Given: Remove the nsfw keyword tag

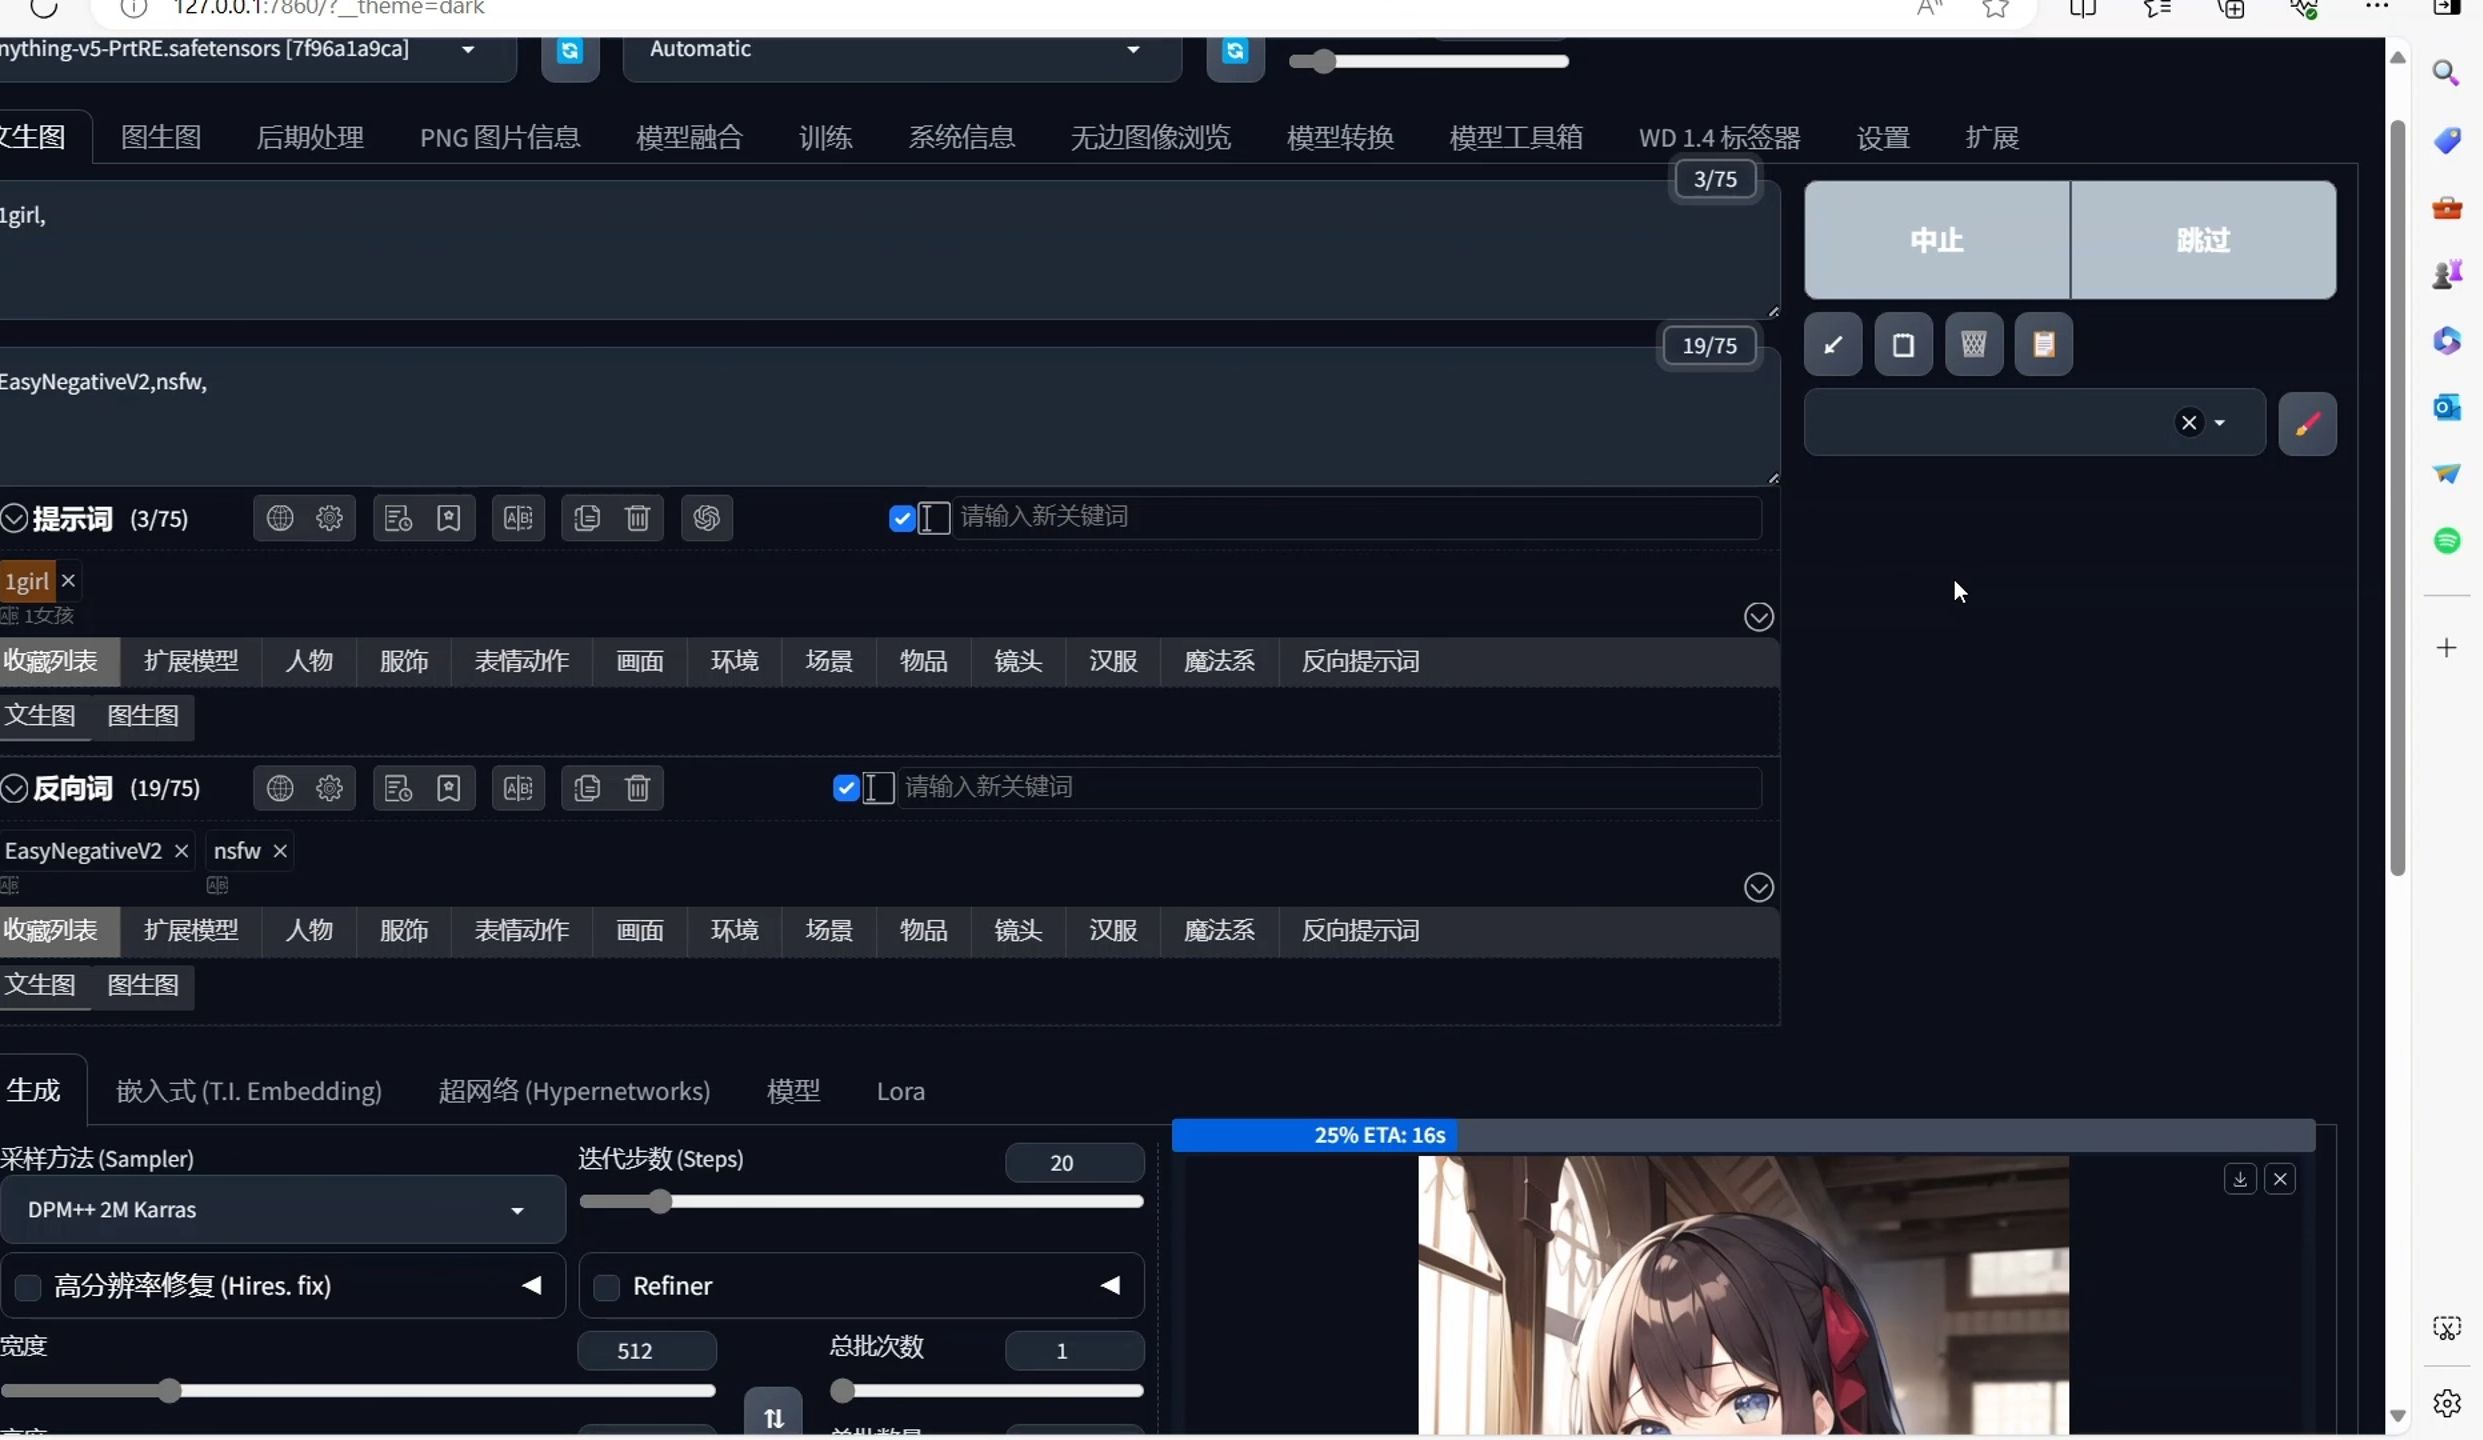Looking at the screenshot, I should click(280, 851).
